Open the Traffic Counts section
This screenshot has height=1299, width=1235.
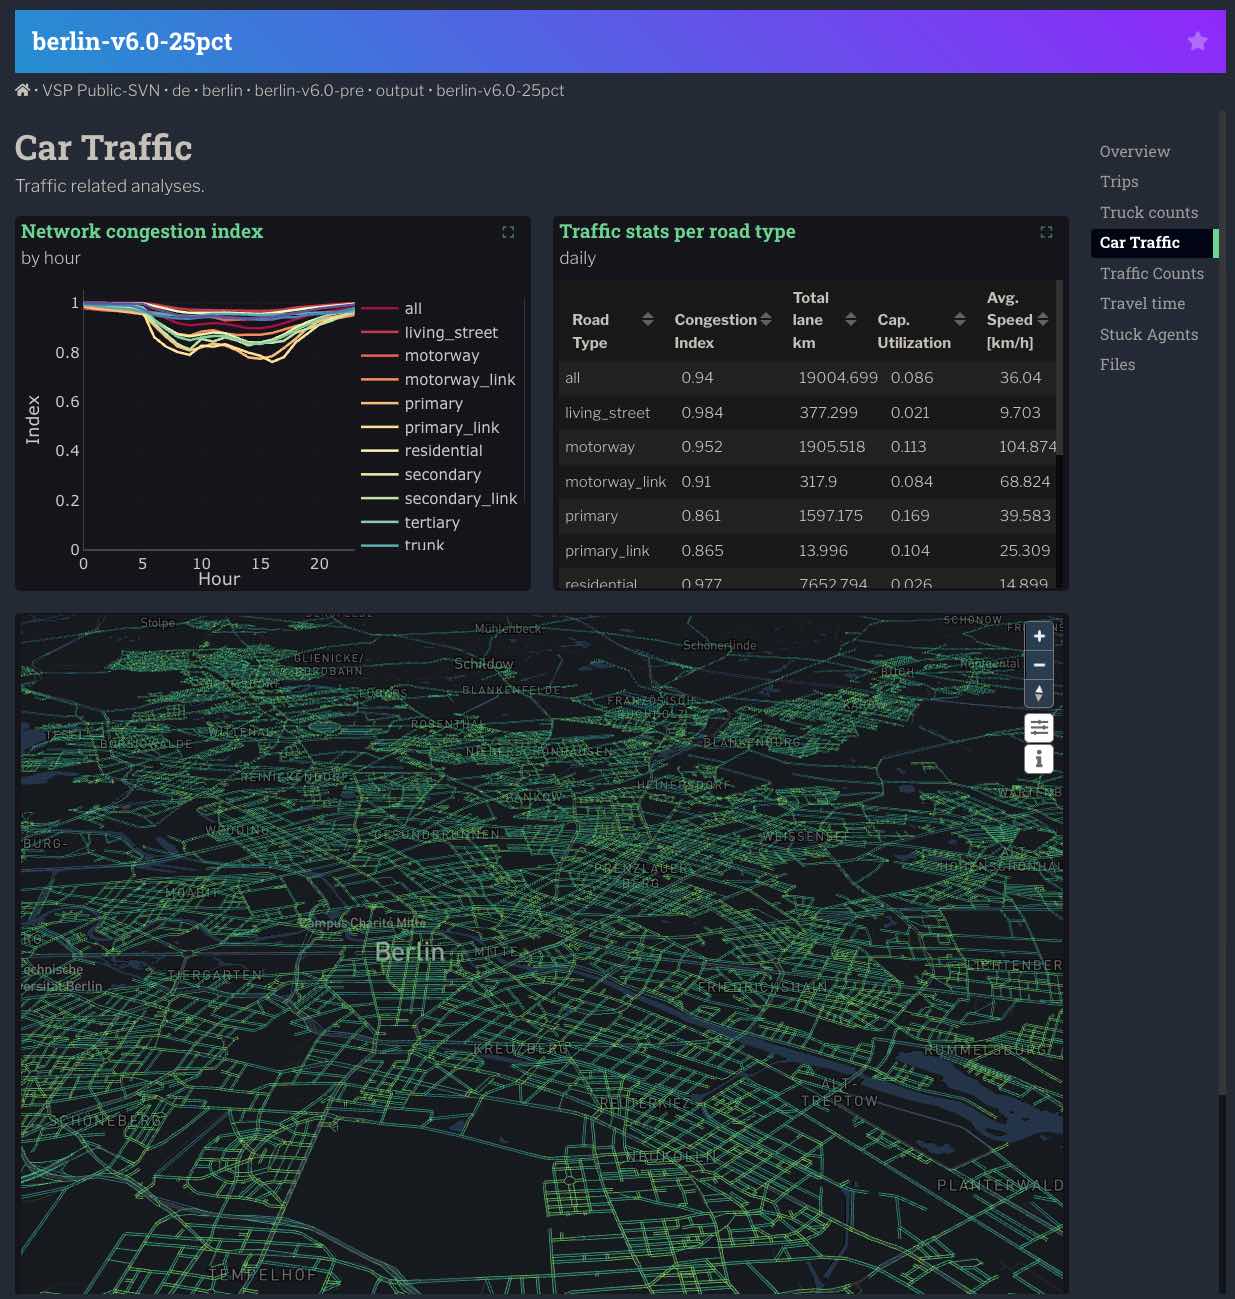(1151, 273)
